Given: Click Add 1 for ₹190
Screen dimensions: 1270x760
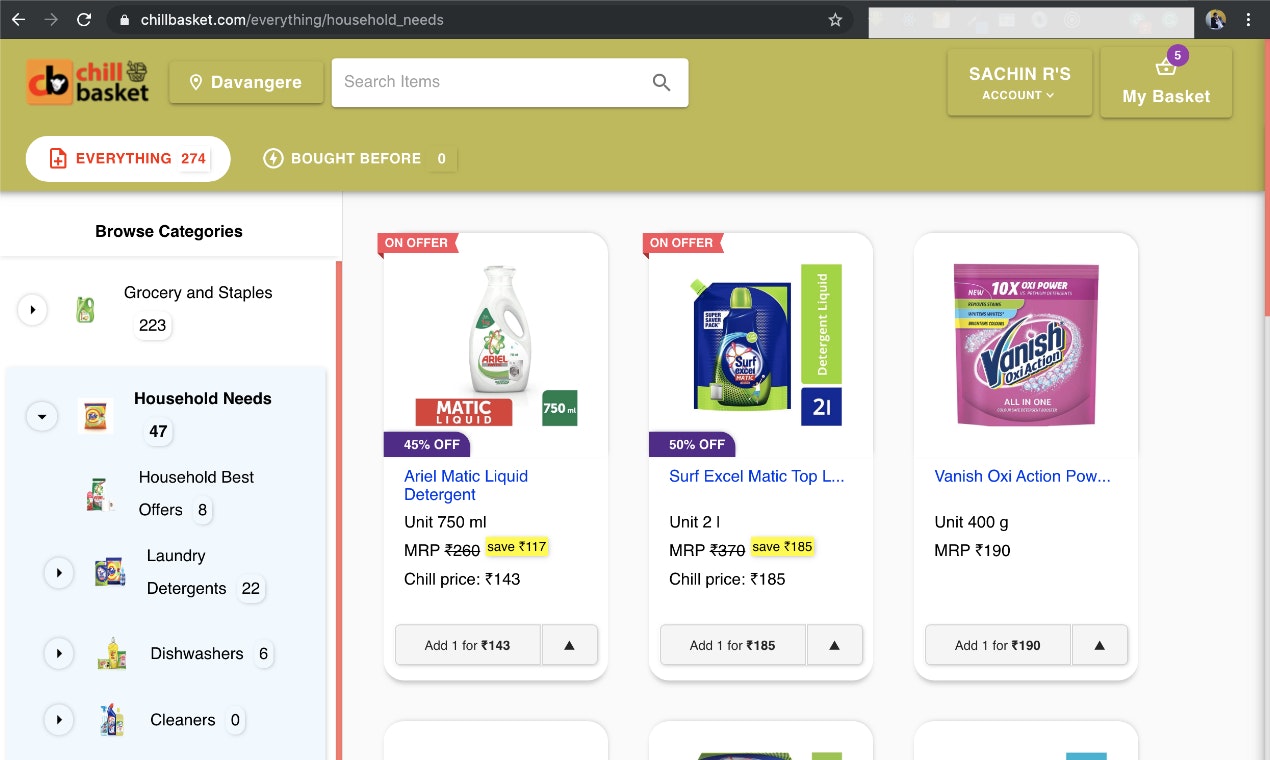Looking at the screenshot, I should tap(998, 645).
